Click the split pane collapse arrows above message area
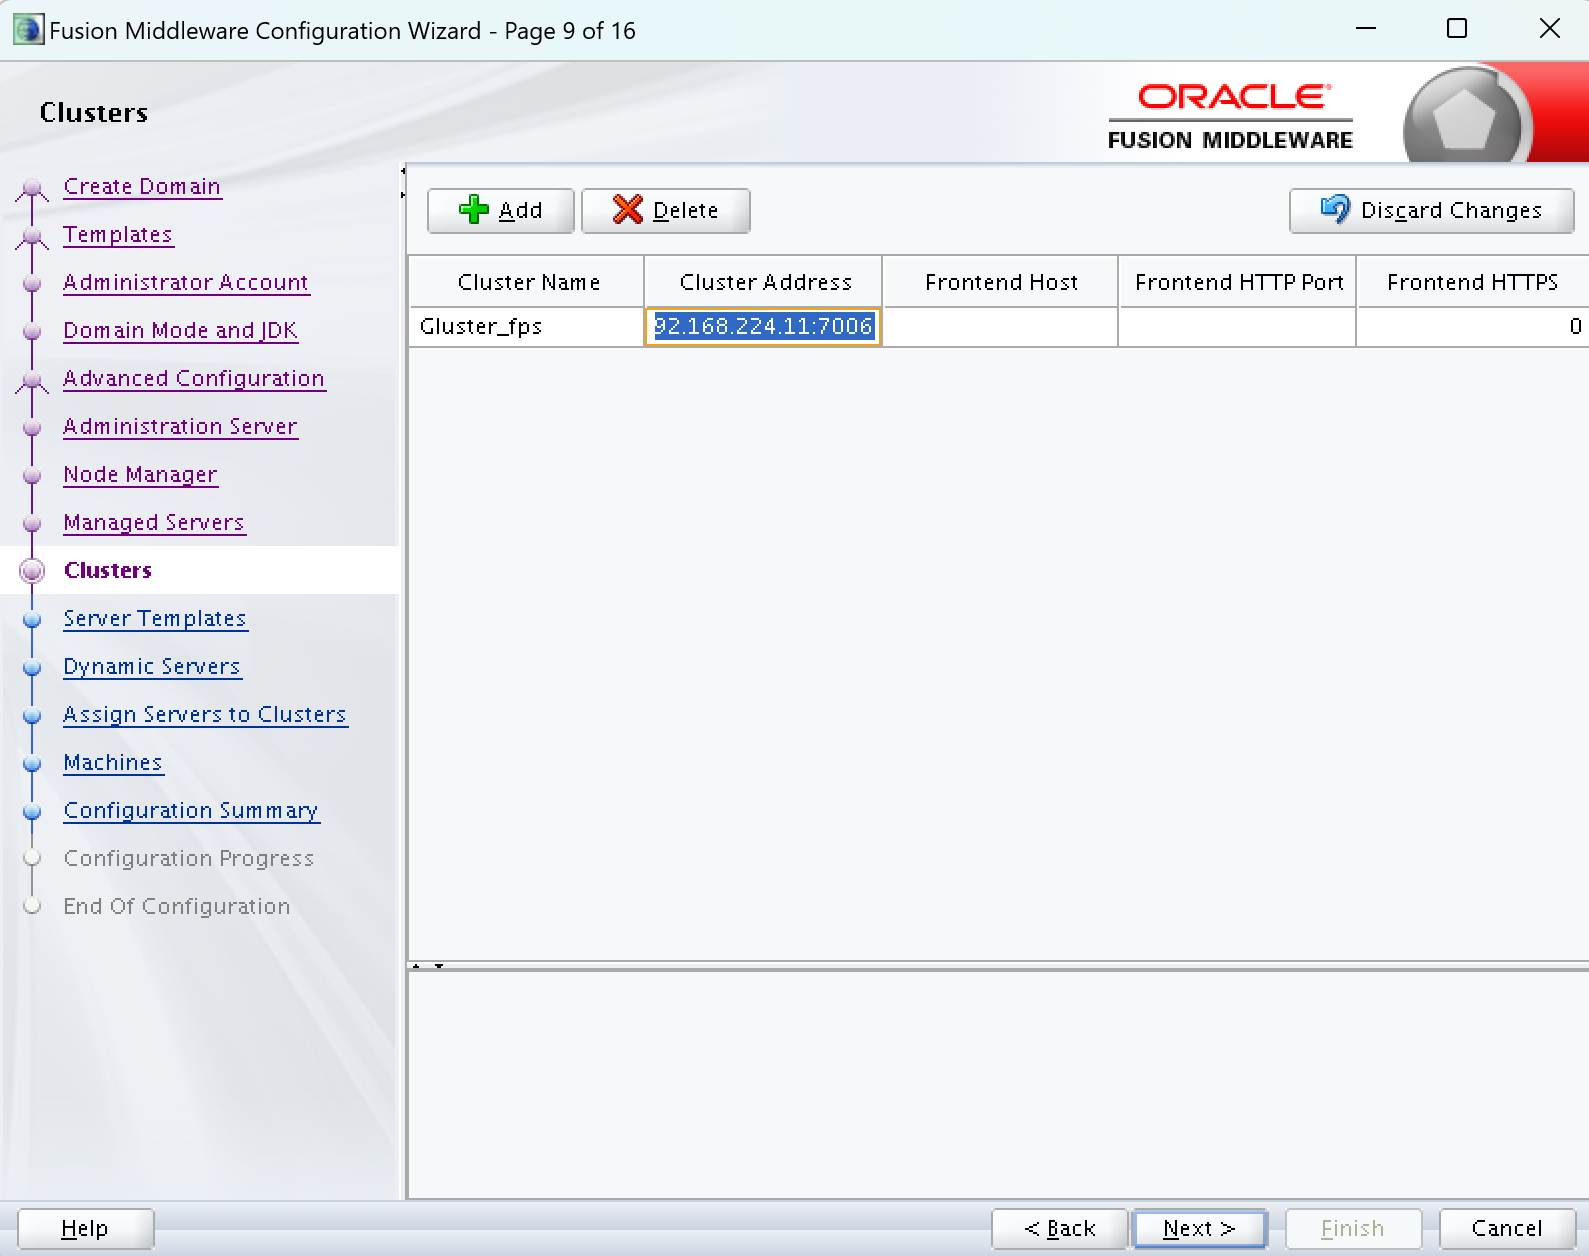 pyautogui.click(x=427, y=966)
